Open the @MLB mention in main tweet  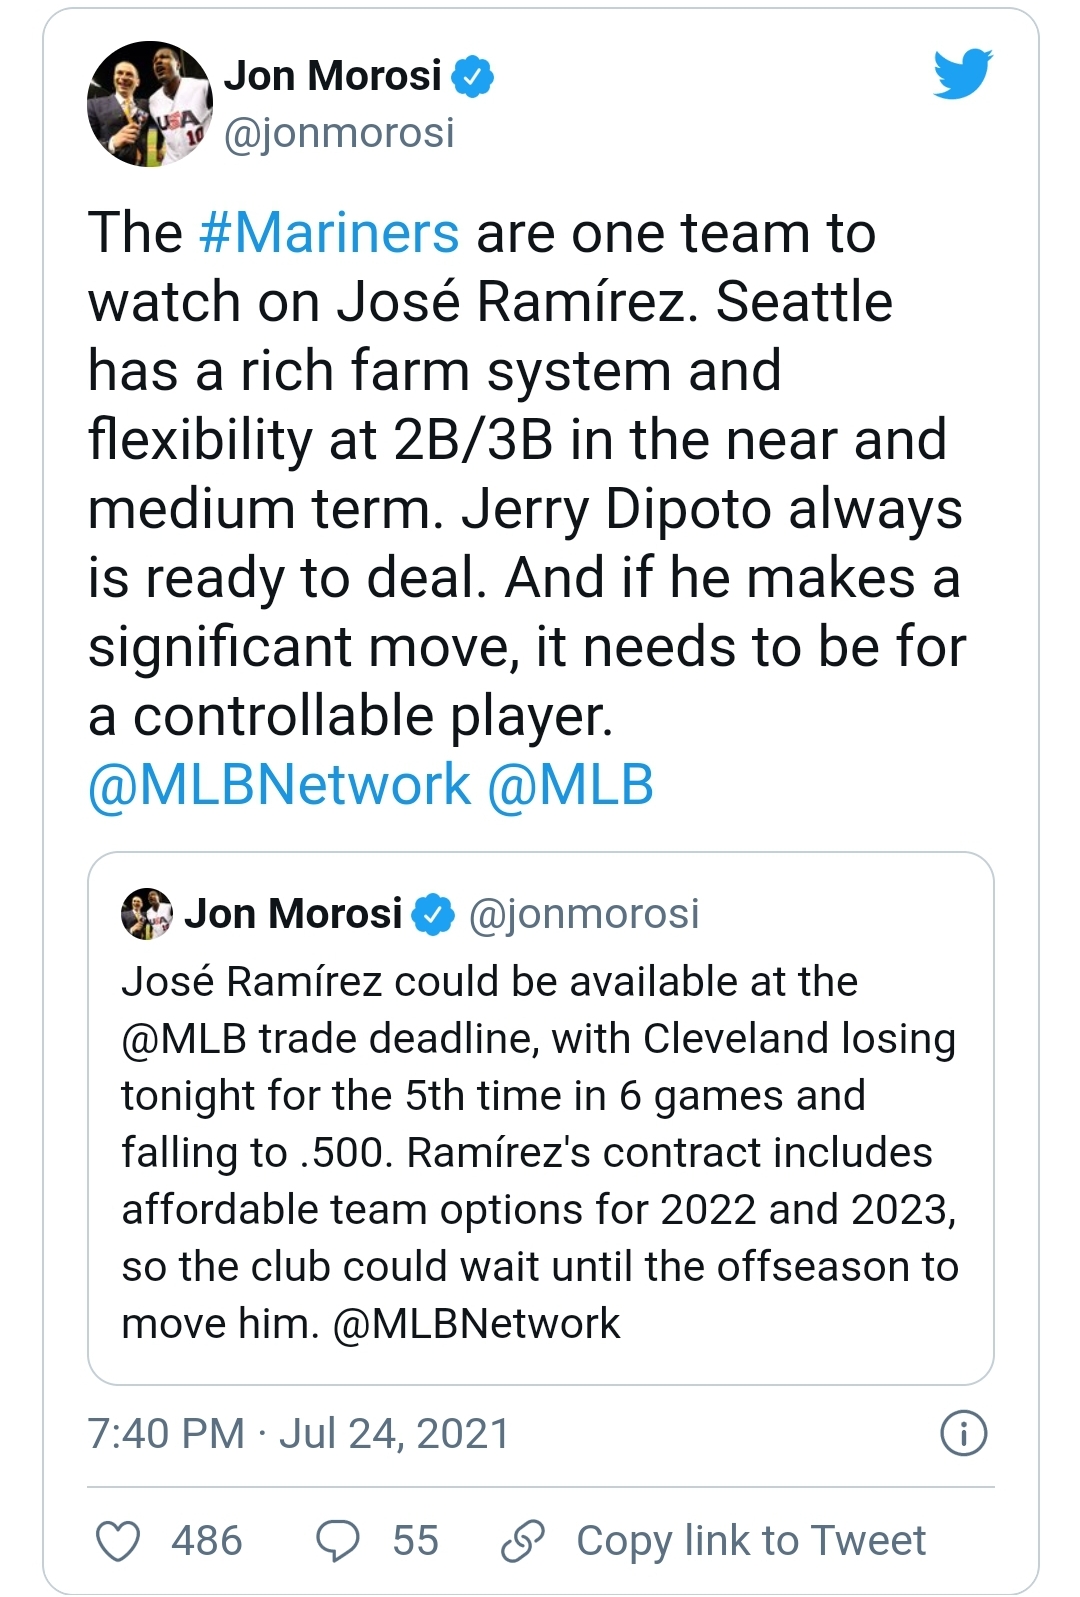click(570, 784)
